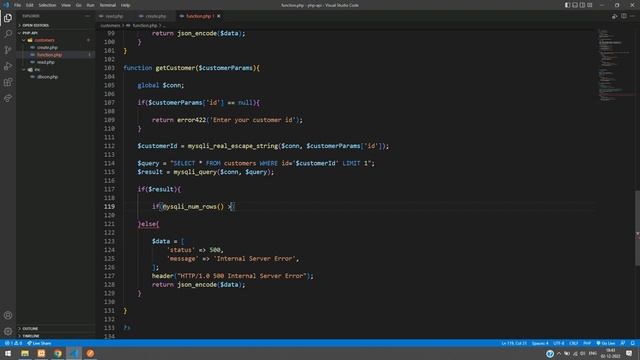The image size is (640, 360).
Task: Open the Edit menu
Action: click(29, 5)
